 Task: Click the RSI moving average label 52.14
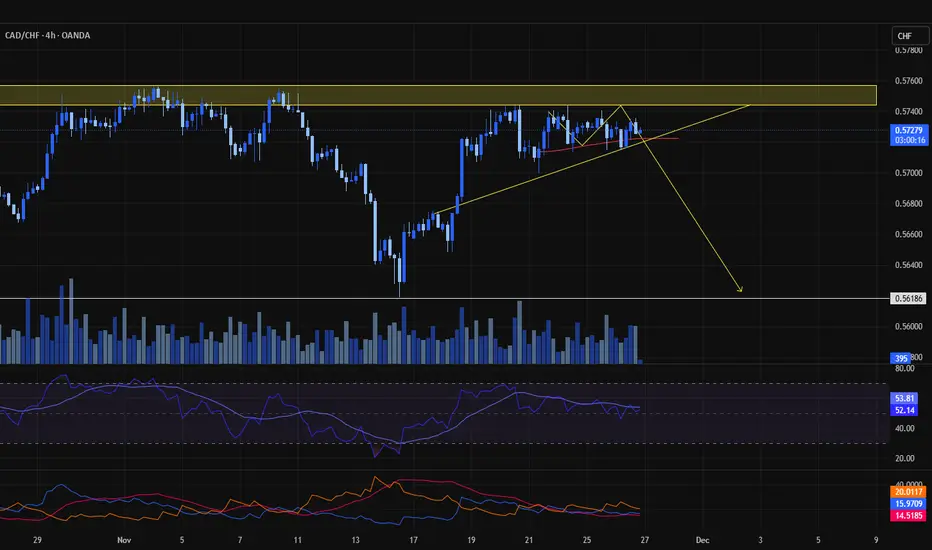tap(905, 410)
